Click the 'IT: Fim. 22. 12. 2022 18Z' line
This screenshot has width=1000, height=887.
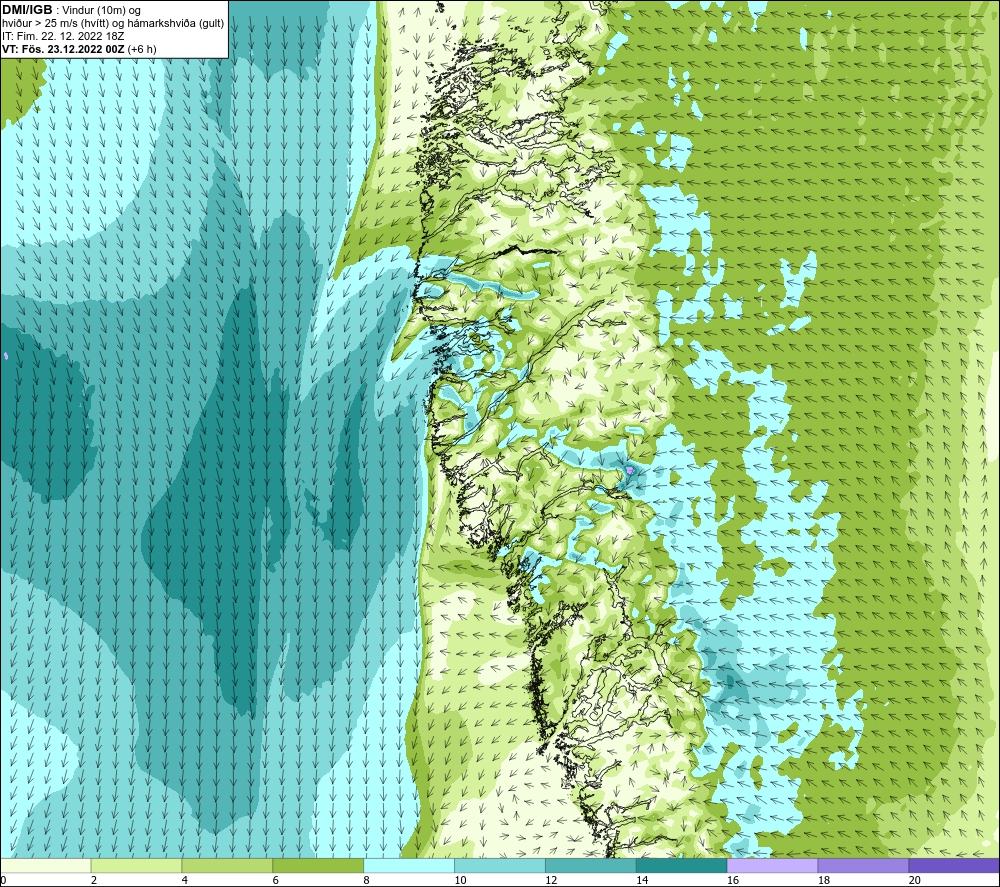tap(63, 36)
